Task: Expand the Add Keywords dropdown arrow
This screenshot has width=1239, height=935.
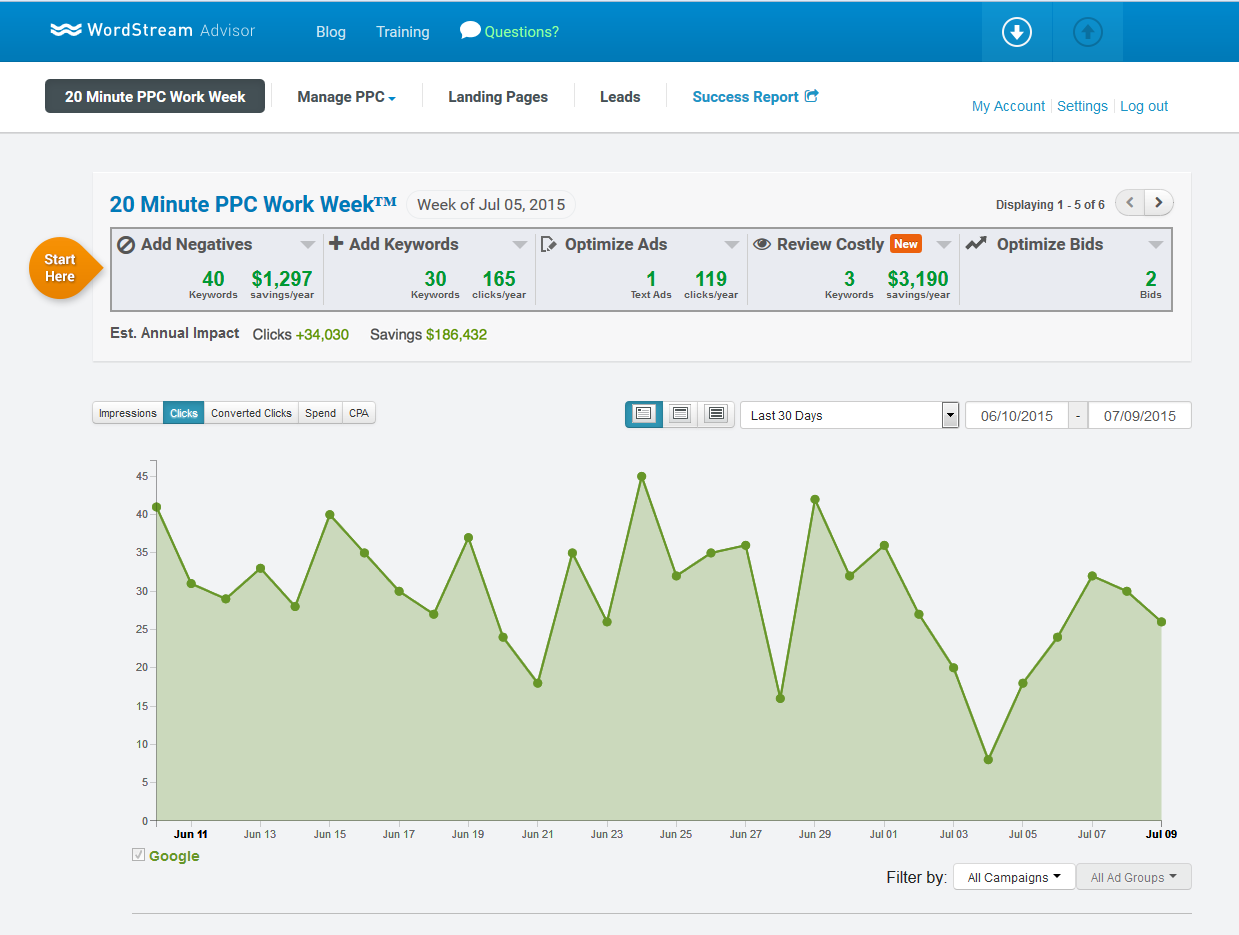Action: pyautogui.click(x=520, y=245)
